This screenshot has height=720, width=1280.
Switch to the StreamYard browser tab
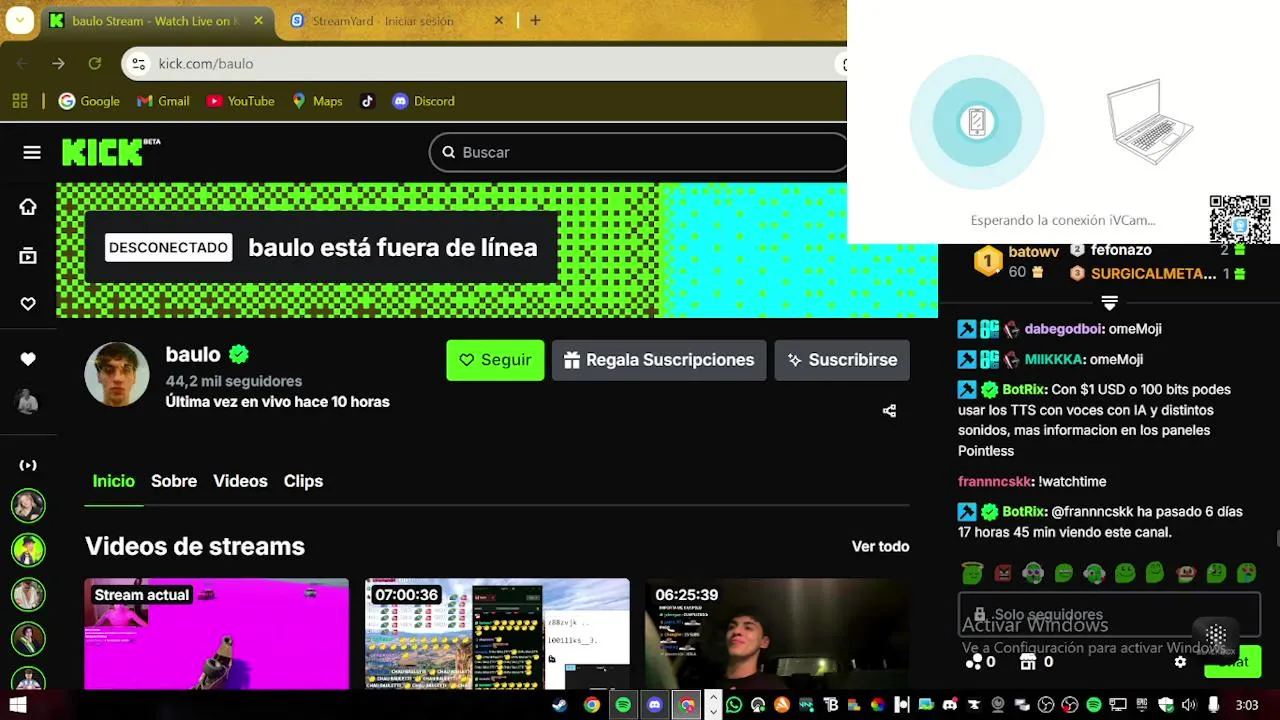tap(397, 20)
